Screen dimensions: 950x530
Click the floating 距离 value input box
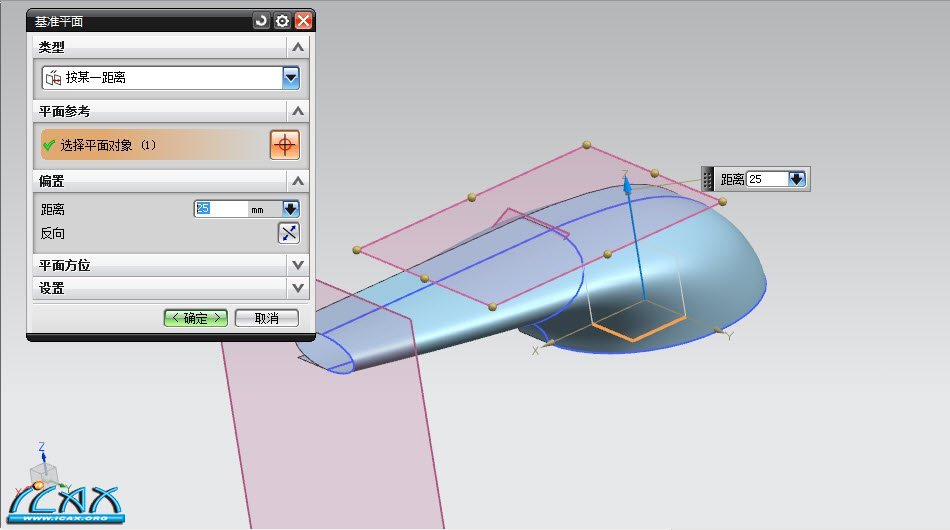point(766,179)
